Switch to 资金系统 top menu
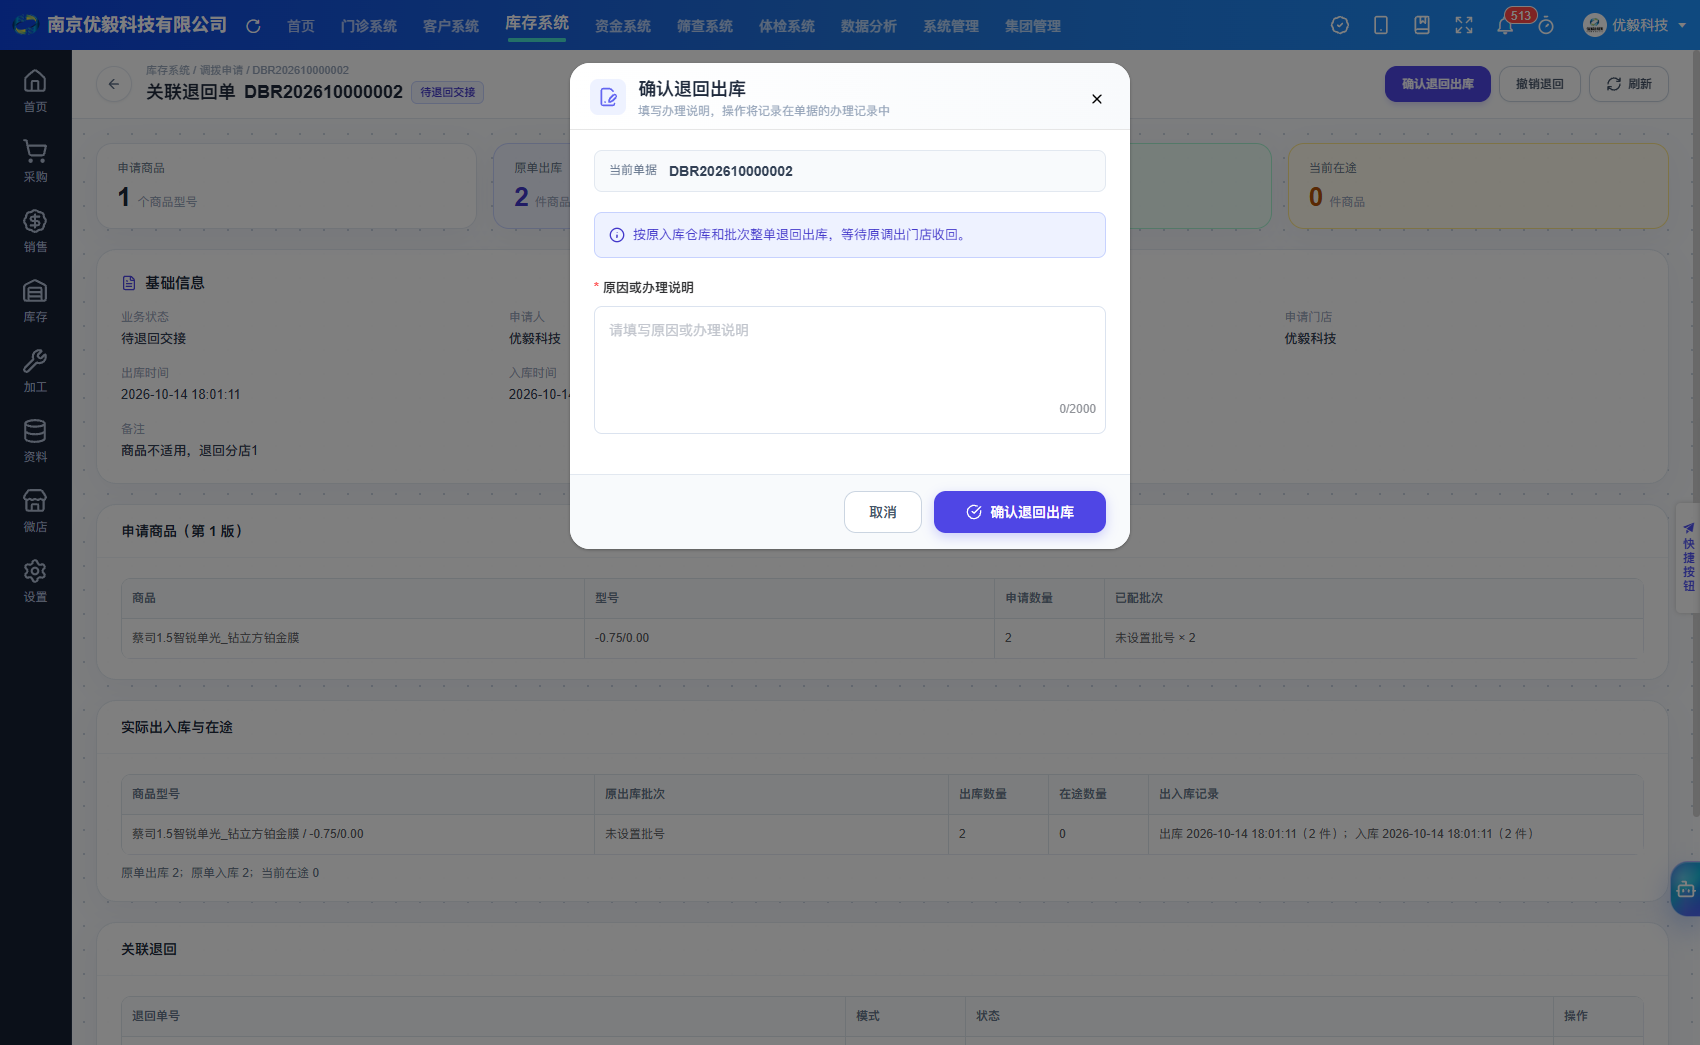Image resolution: width=1700 pixels, height=1045 pixels. point(623,26)
